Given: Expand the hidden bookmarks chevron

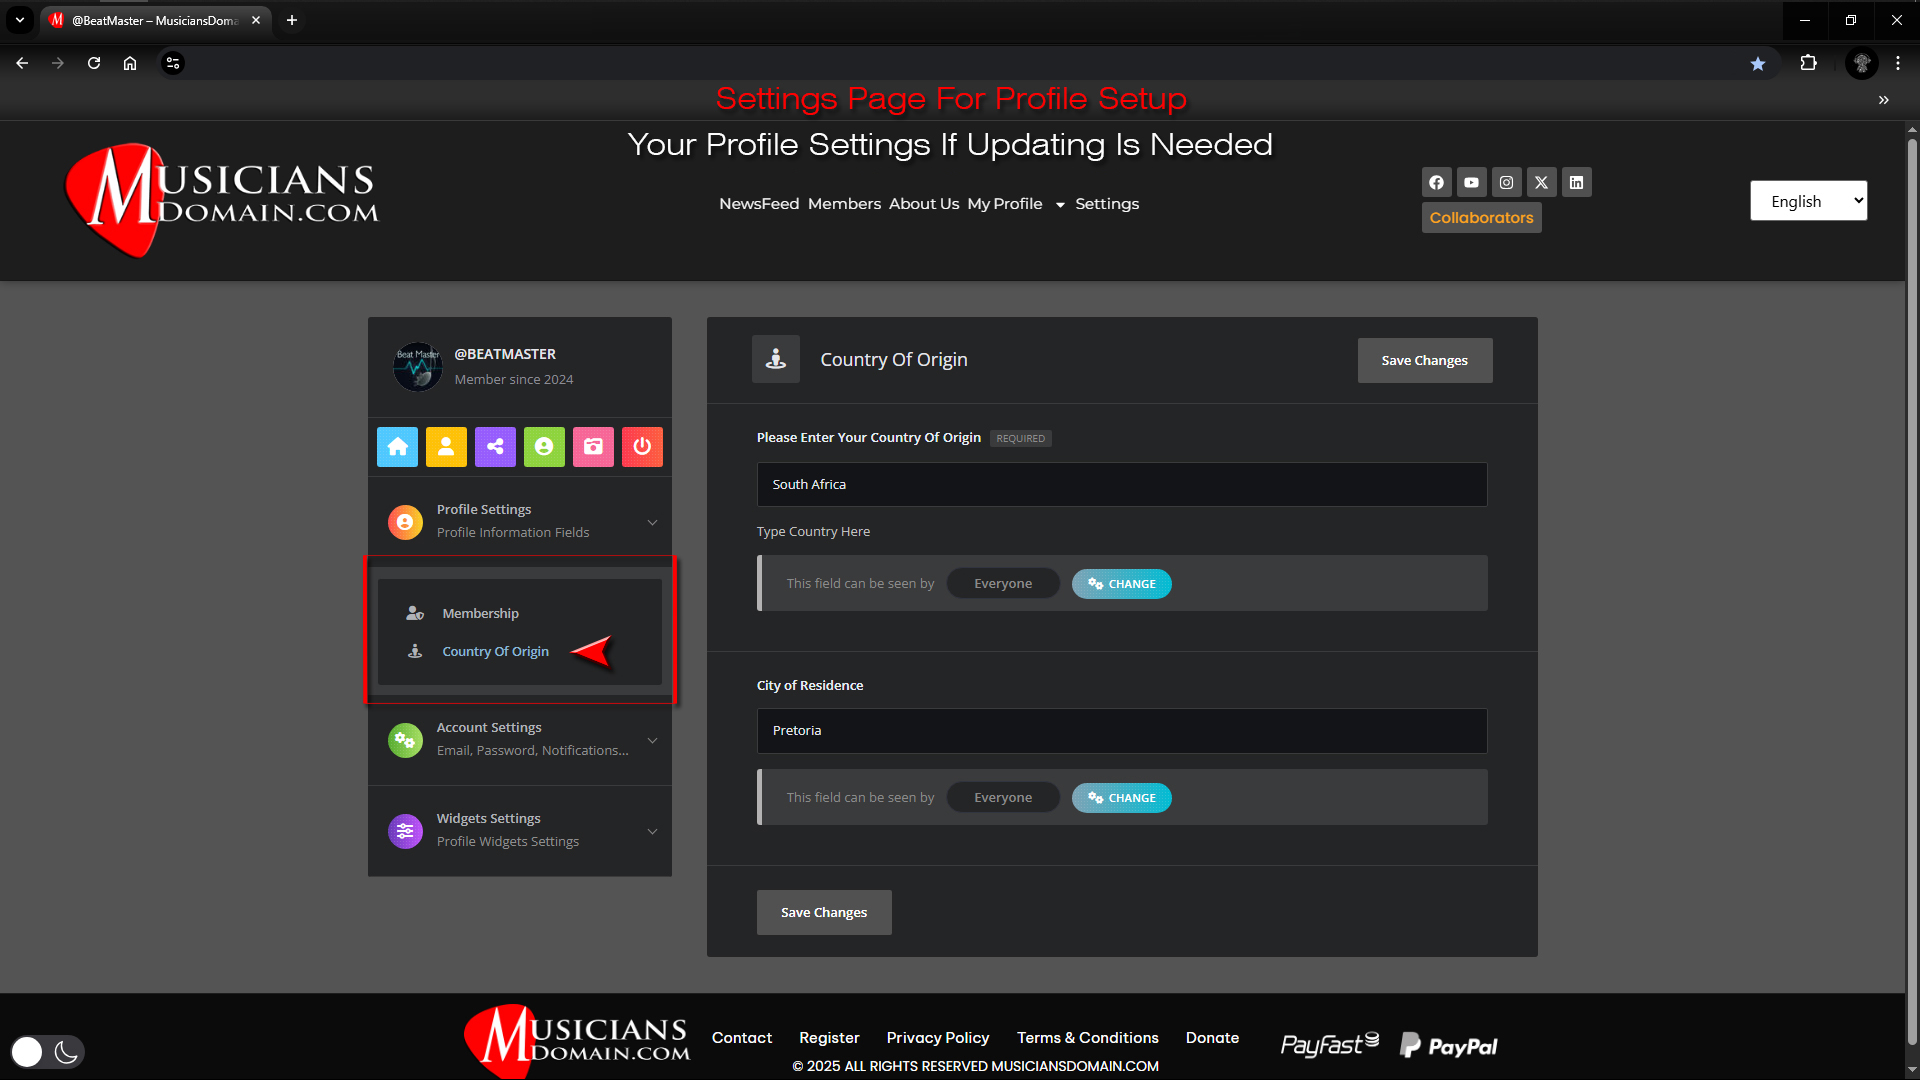Looking at the screenshot, I should coord(1884,100).
